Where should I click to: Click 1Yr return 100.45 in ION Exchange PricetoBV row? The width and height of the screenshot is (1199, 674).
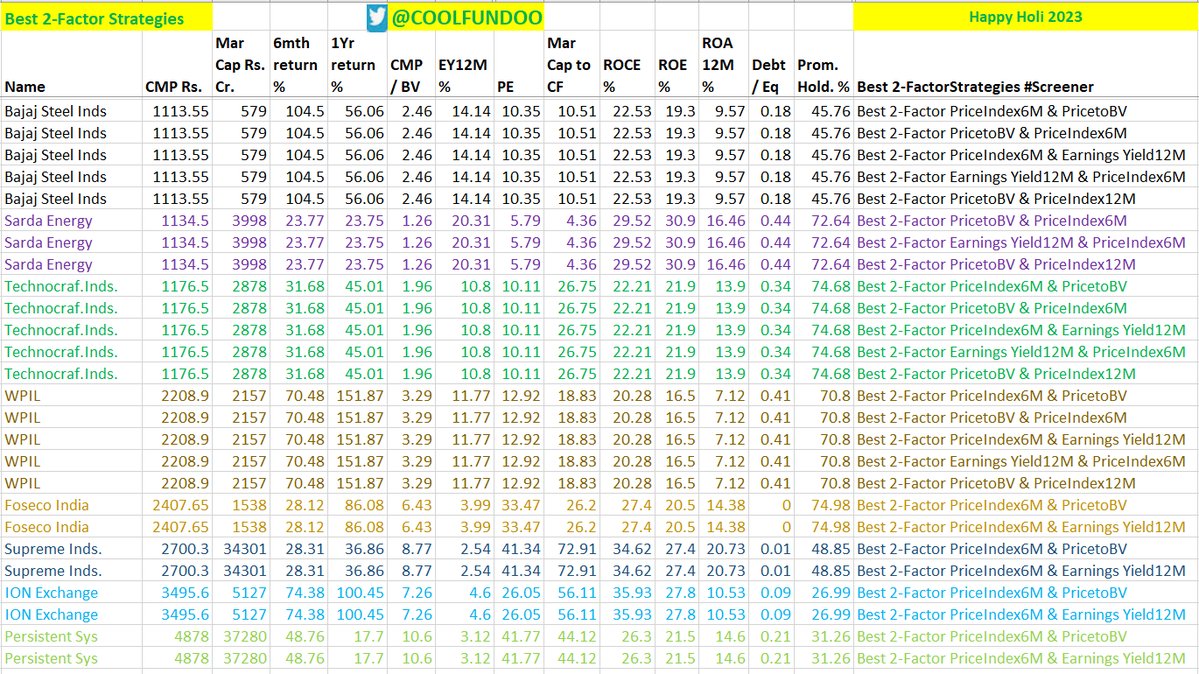click(359, 592)
